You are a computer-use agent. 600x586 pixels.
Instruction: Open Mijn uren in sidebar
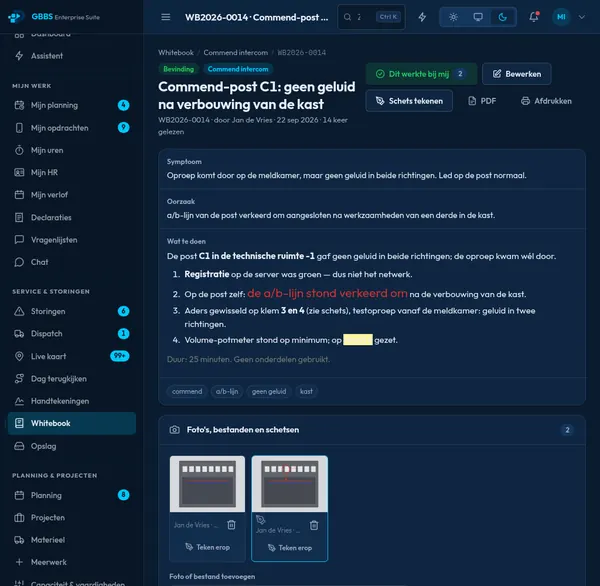click(x=72, y=150)
